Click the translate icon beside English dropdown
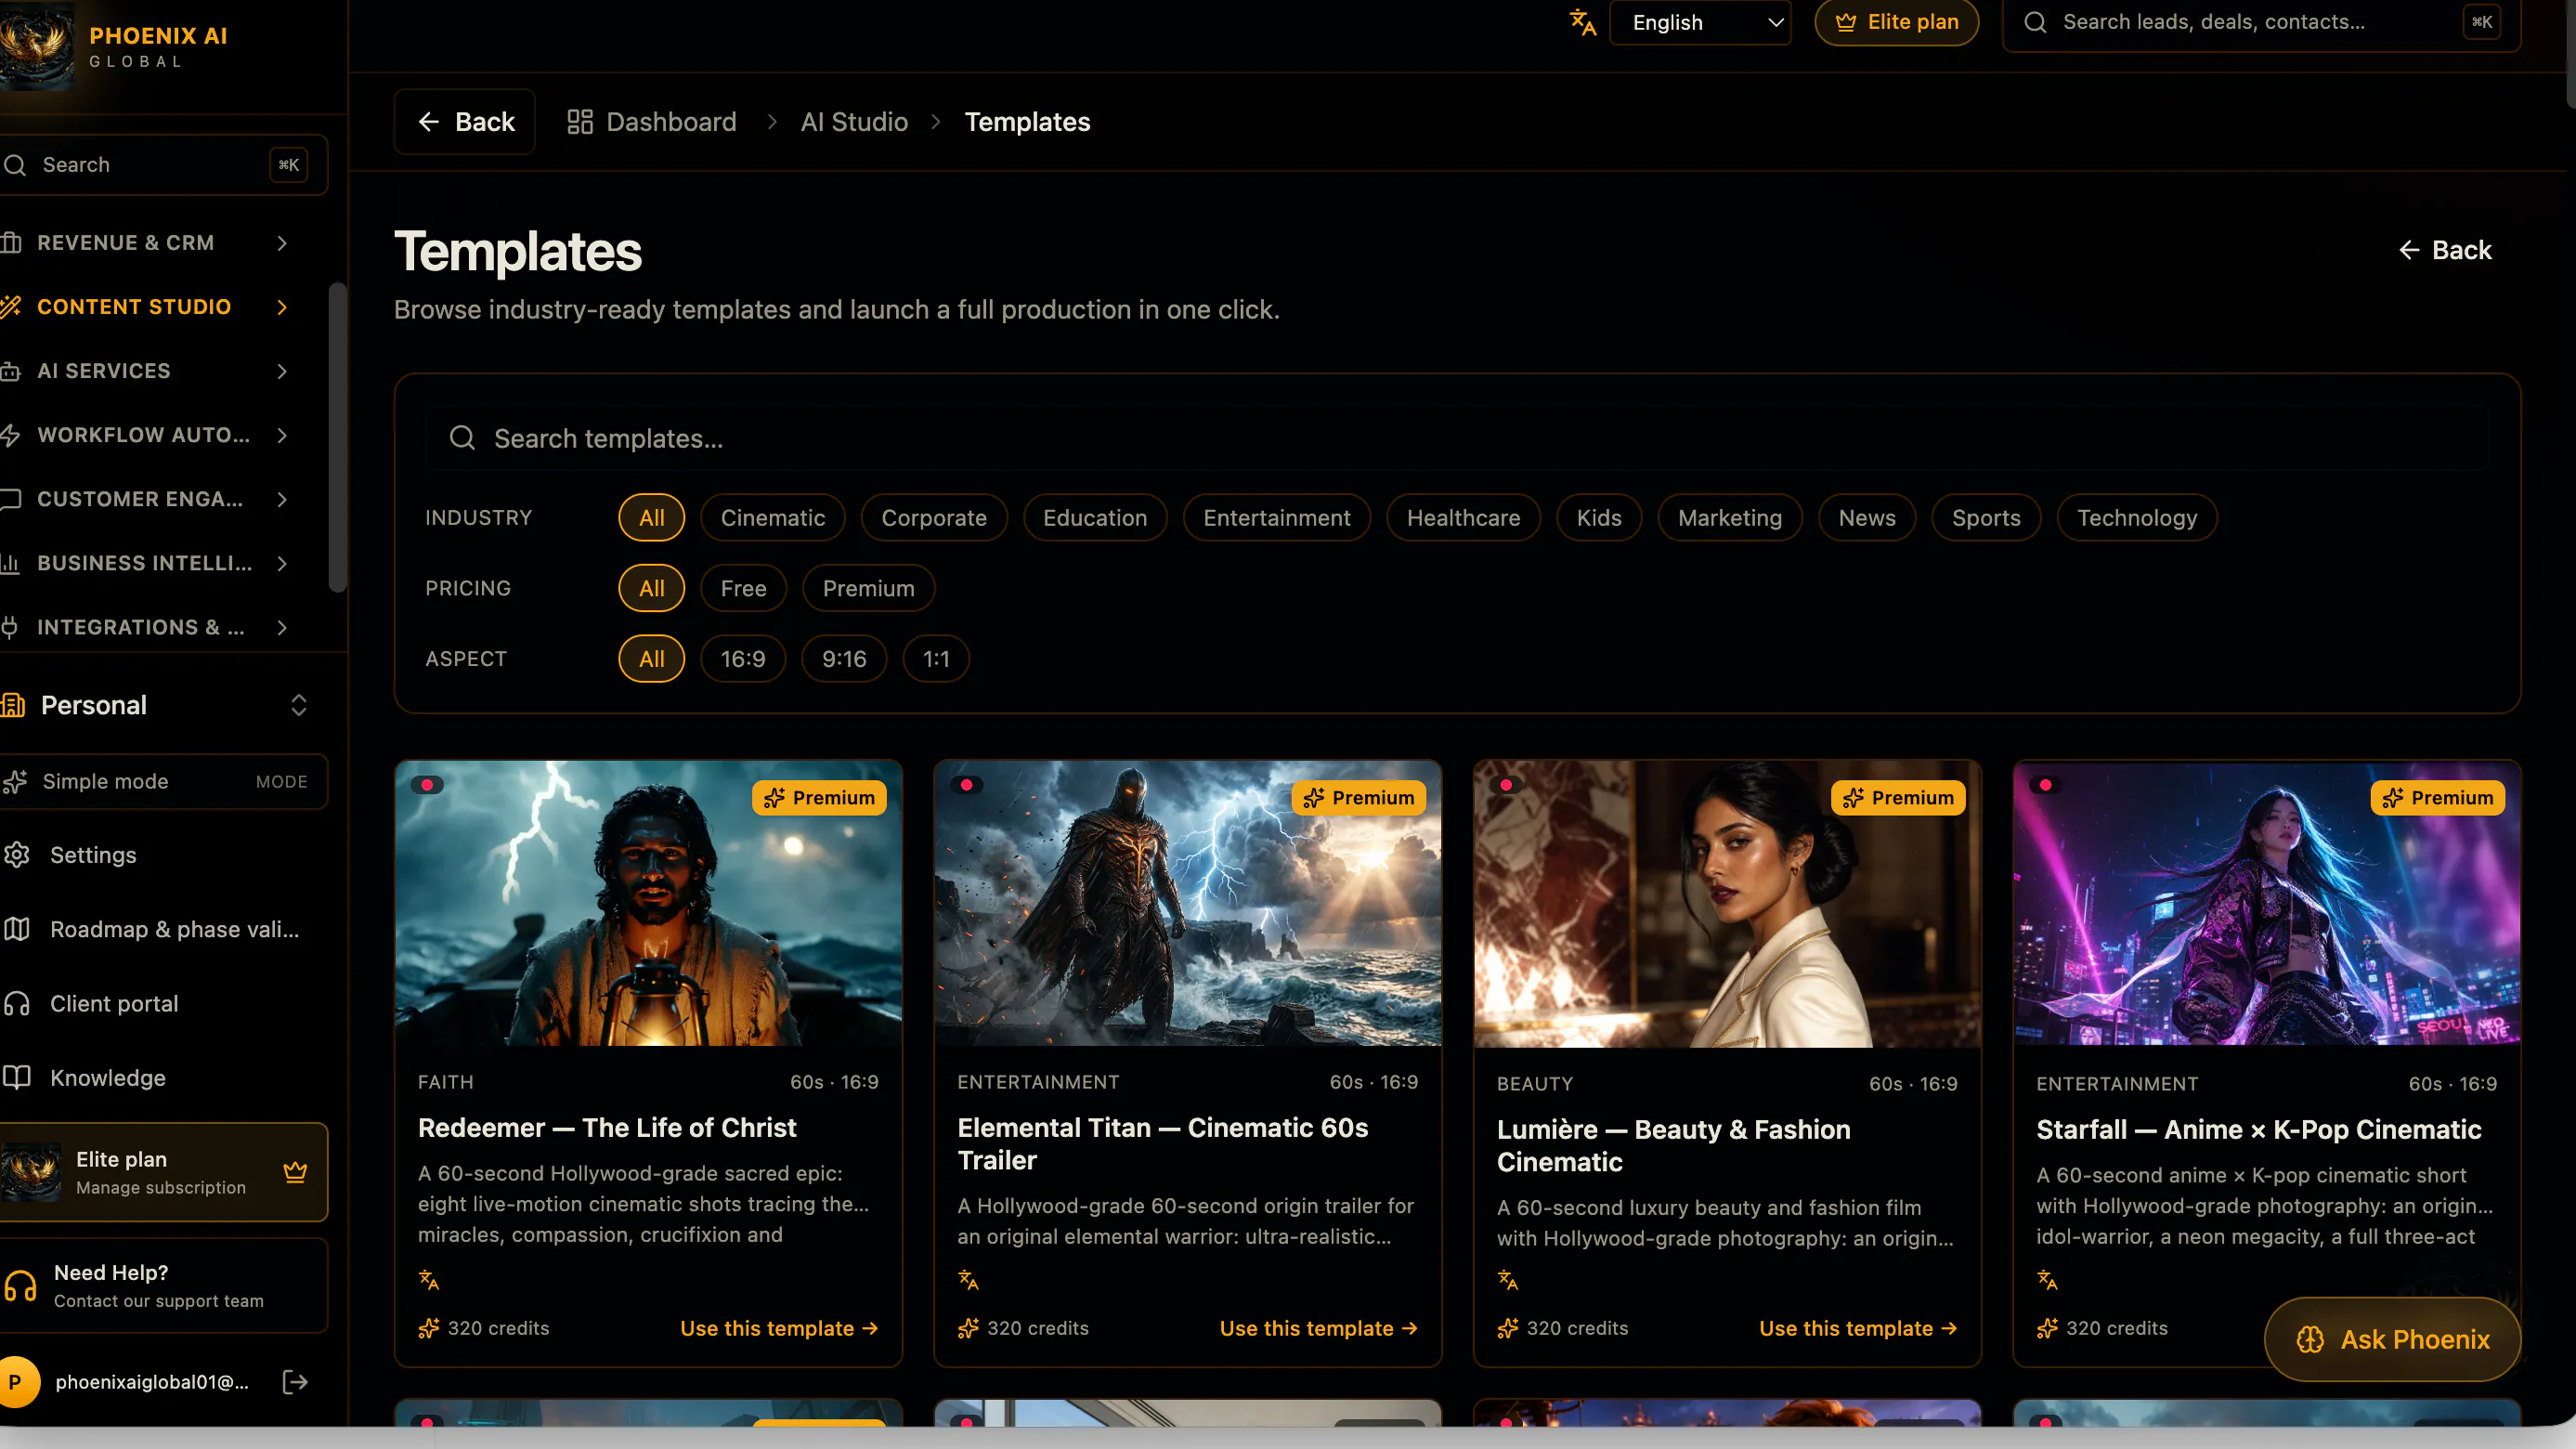2576x1449 pixels. pos(1582,22)
